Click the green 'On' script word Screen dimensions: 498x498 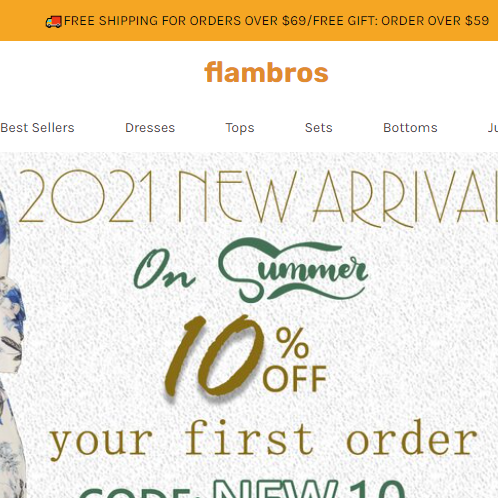164,269
